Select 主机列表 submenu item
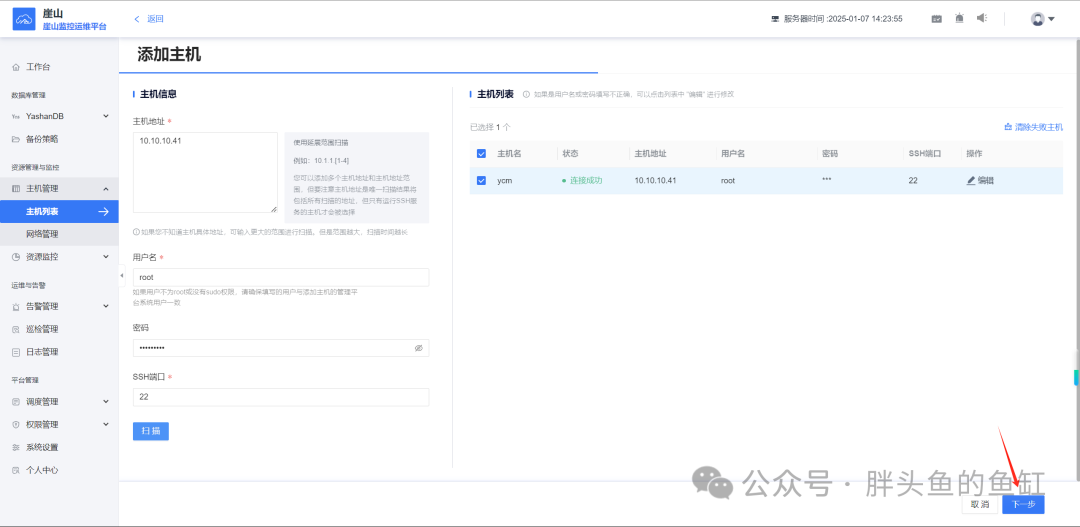 tap(59, 211)
